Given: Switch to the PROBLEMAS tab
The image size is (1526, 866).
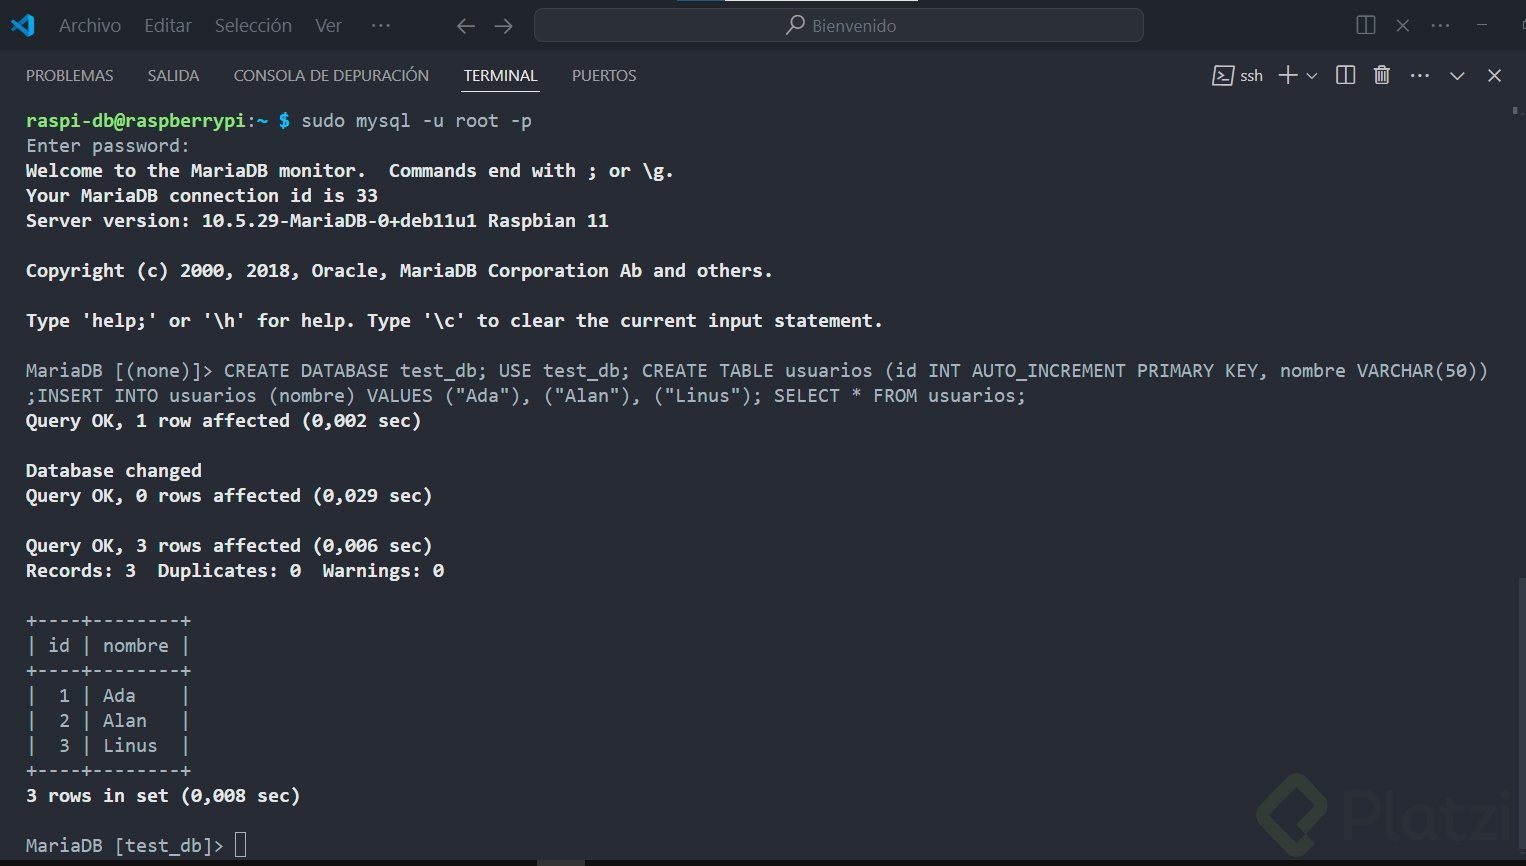Looking at the screenshot, I should coord(70,76).
